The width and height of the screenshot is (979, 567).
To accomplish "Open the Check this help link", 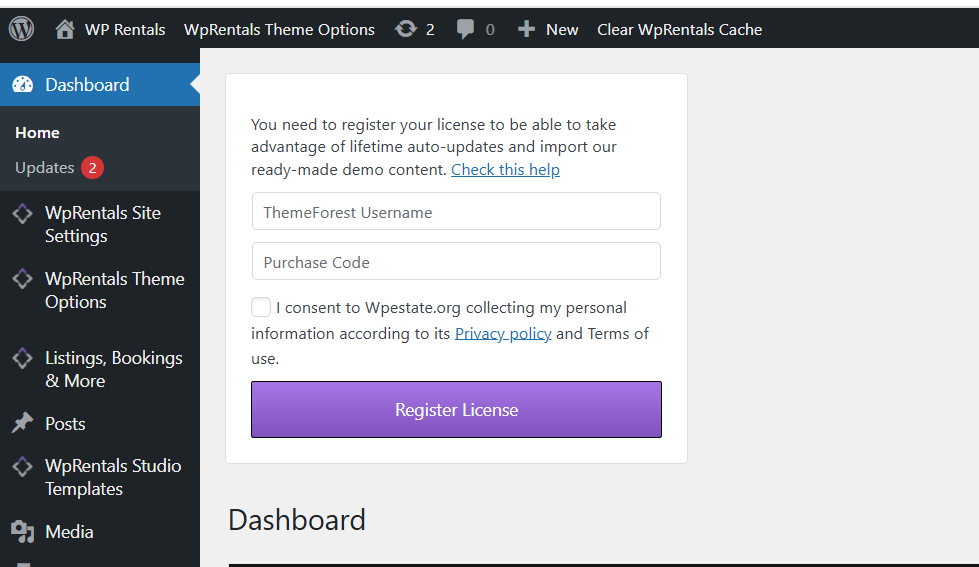I will click(505, 170).
